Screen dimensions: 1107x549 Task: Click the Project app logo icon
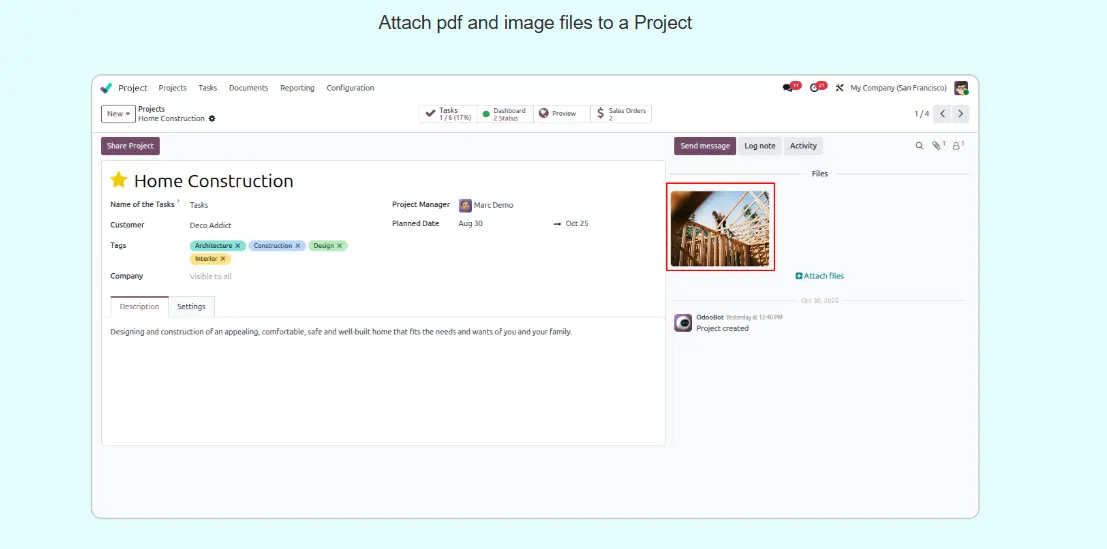[x=107, y=88]
